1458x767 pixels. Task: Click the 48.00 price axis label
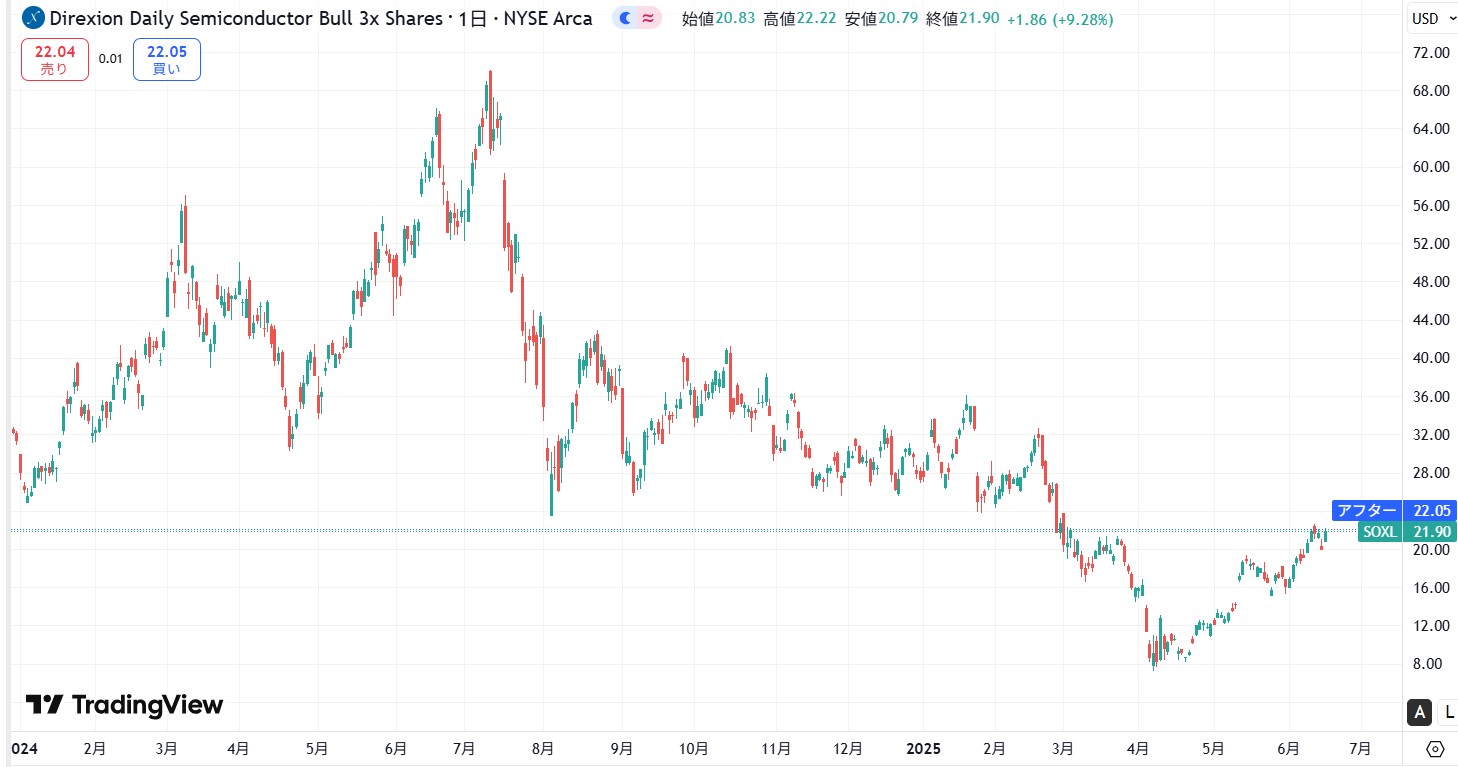(x=1429, y=282)
